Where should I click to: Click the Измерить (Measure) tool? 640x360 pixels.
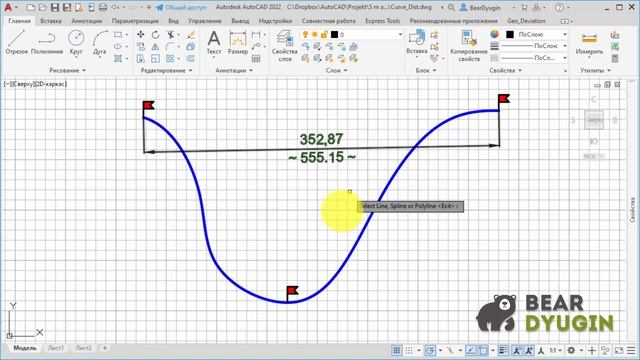[589, 43]
